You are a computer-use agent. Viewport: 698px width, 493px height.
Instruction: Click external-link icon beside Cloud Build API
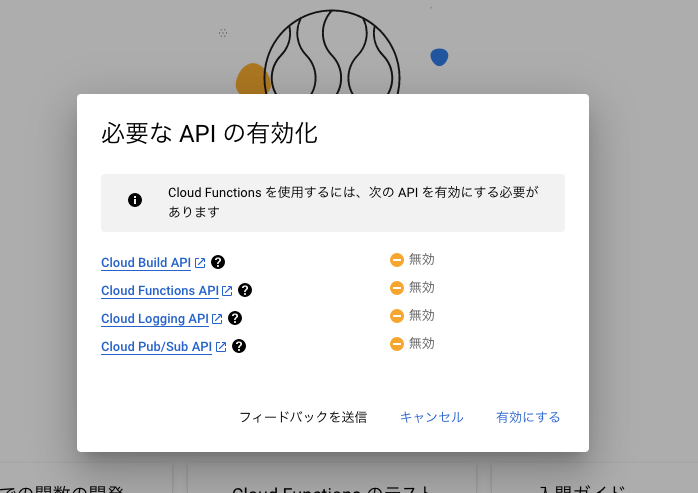click(200, 263)
